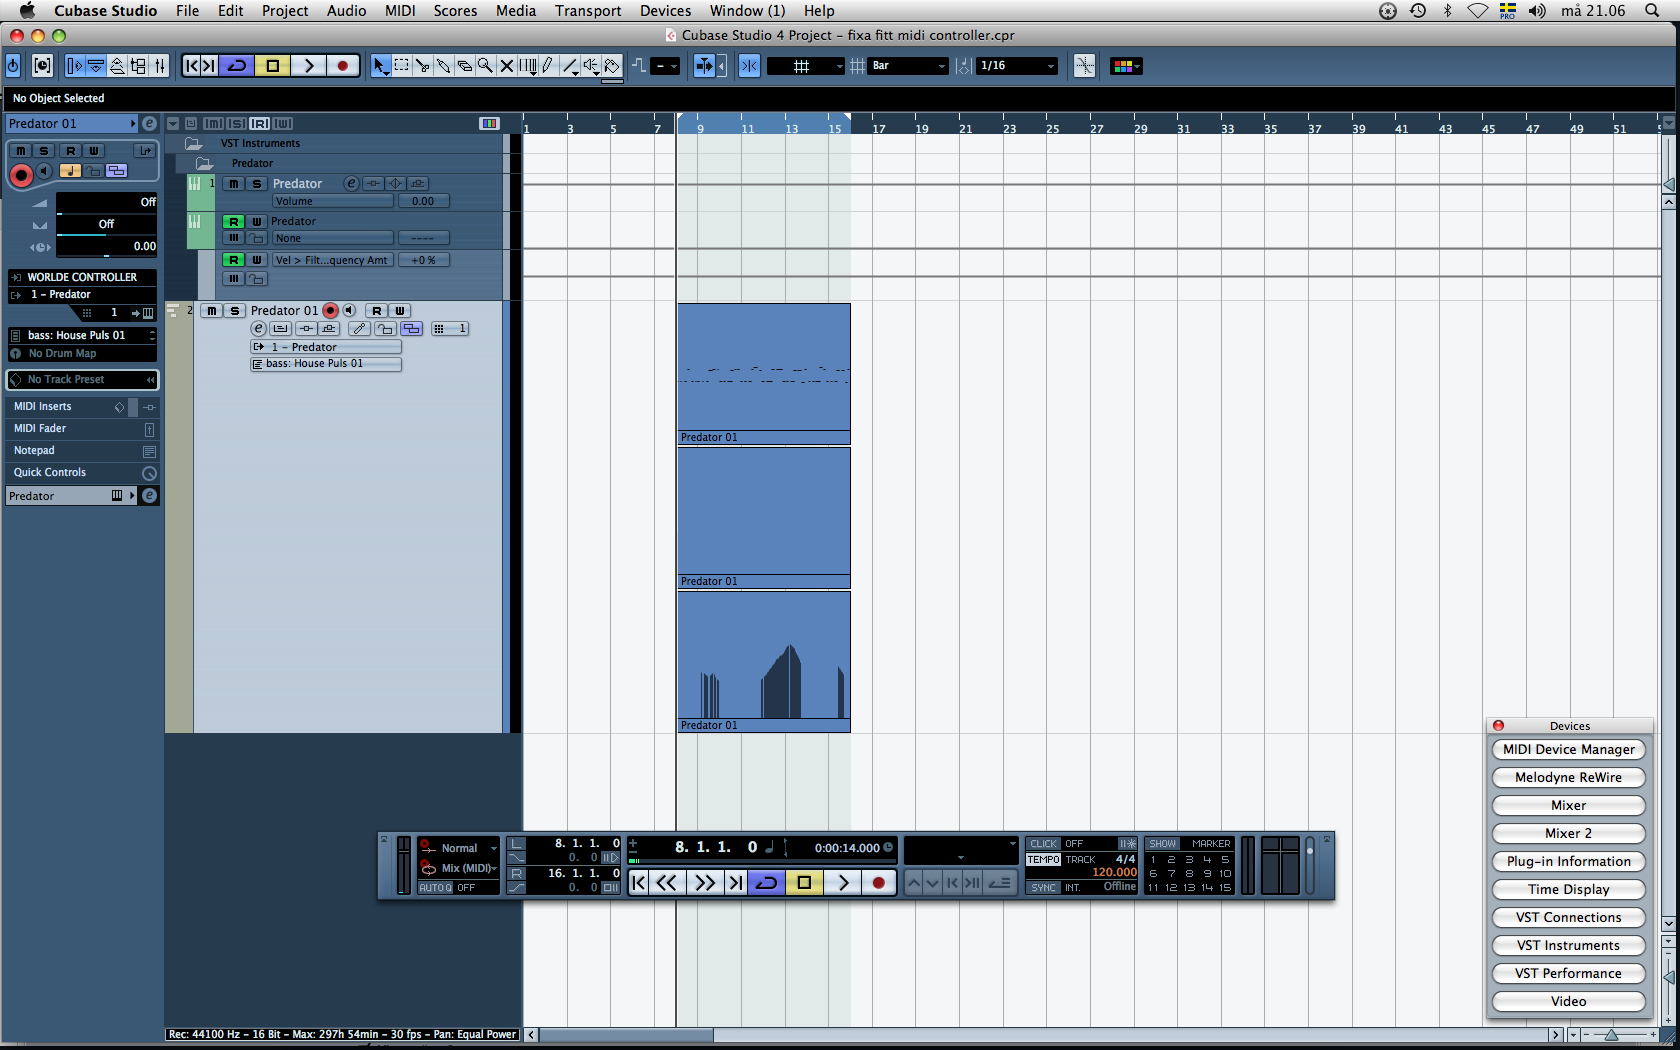This screenshot has width=1680, height=1050.
Task: Mute the Predator instrument channel
Action: click(x=233, y=184)
